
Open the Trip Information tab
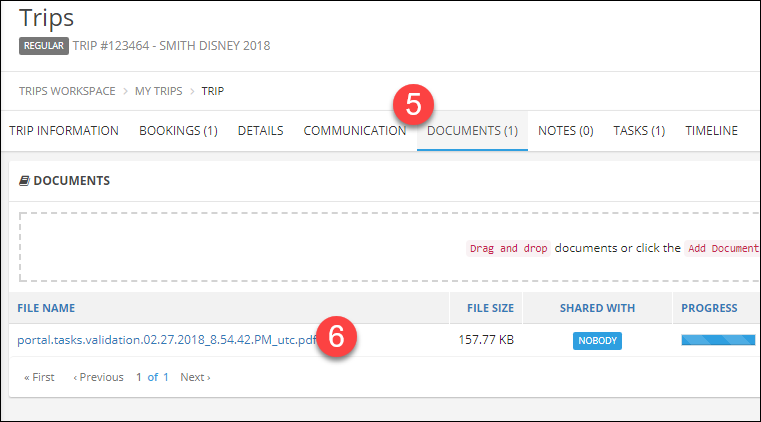(64, 131)
